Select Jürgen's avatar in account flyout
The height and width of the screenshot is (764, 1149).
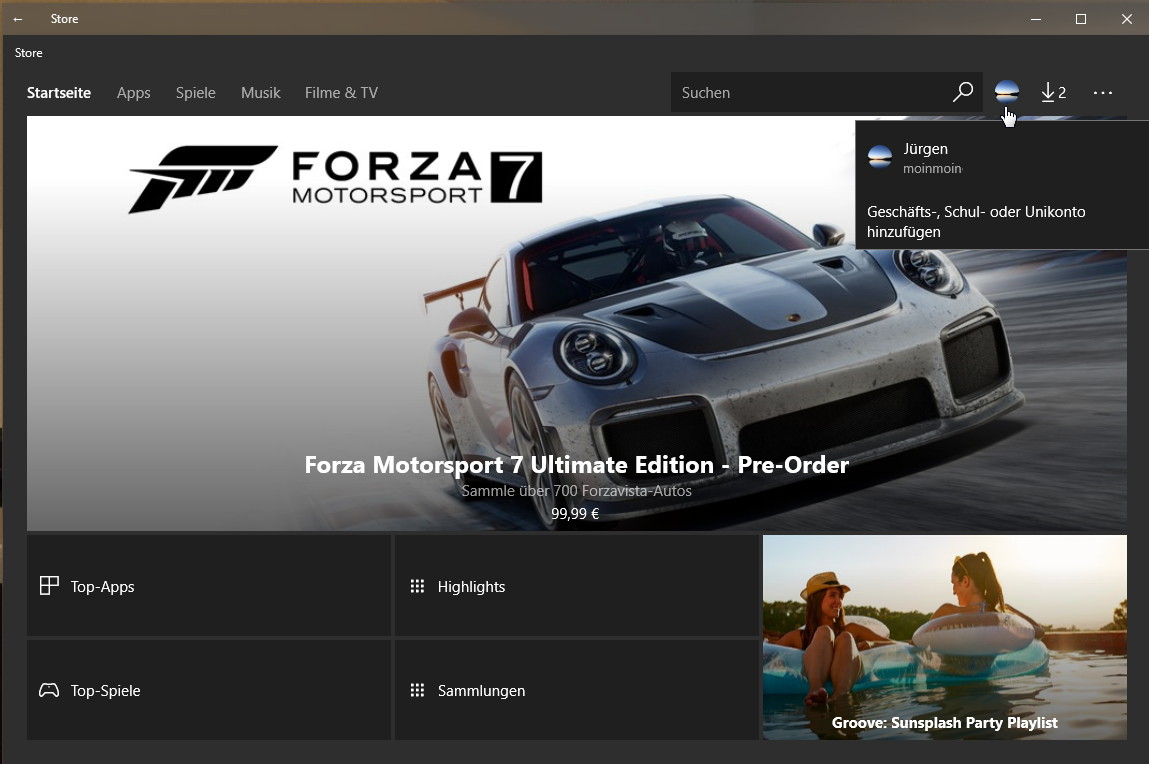(x=879, y=156)
